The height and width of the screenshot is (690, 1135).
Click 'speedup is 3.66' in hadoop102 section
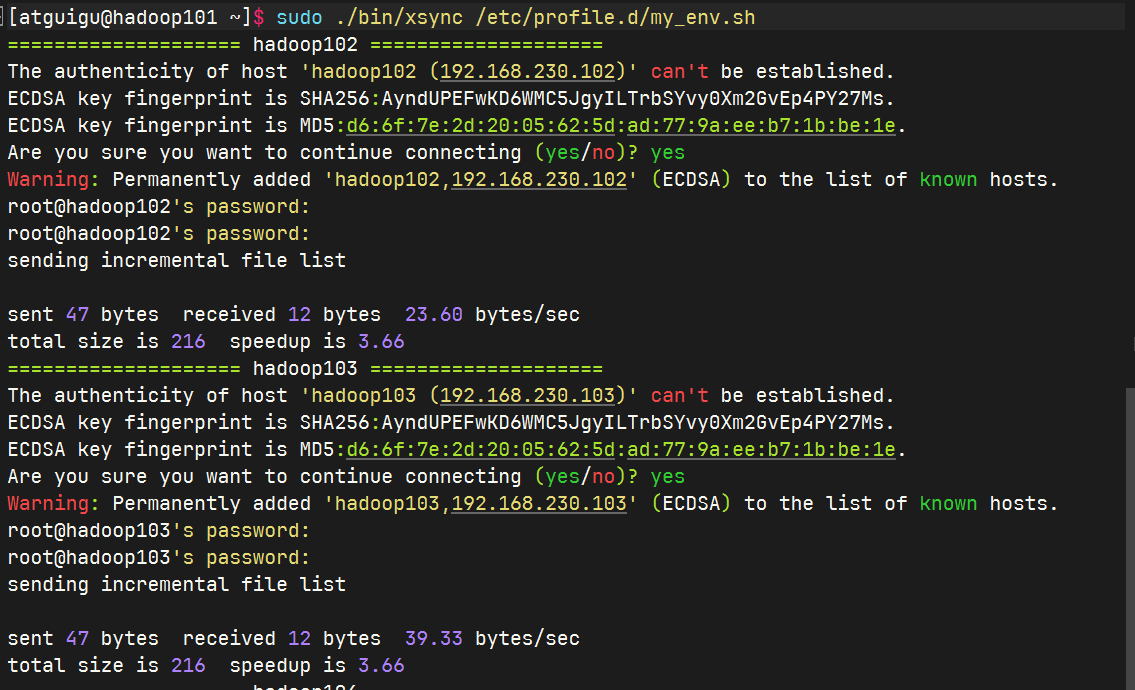click(x=317, y=342)
